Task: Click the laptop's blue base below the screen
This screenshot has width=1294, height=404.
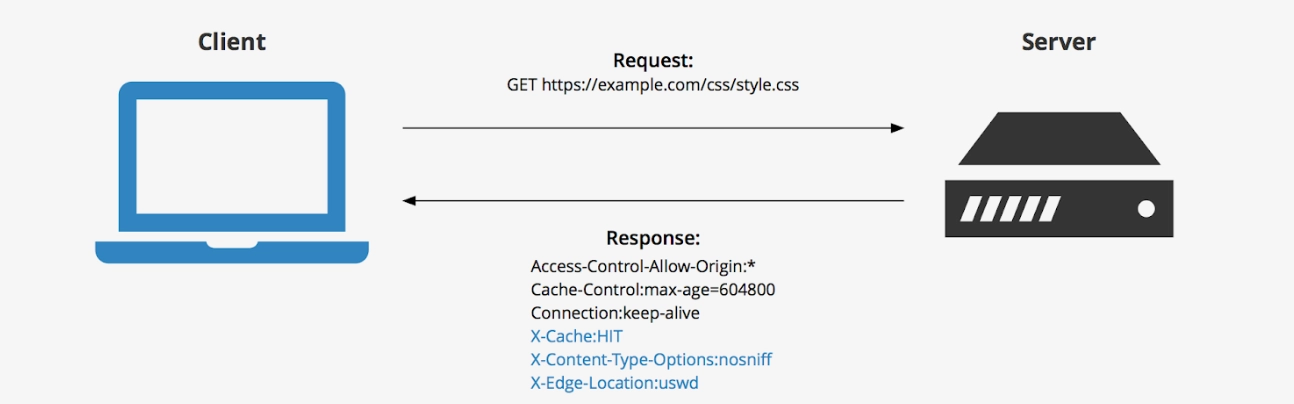Action: pos(231,250)
